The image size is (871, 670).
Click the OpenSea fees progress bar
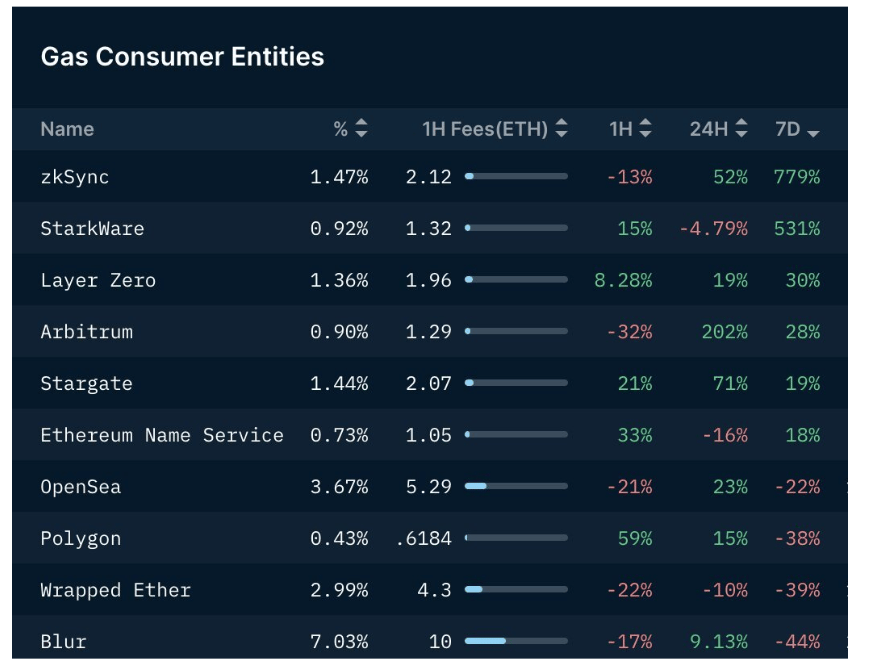(x=516, y=487)
